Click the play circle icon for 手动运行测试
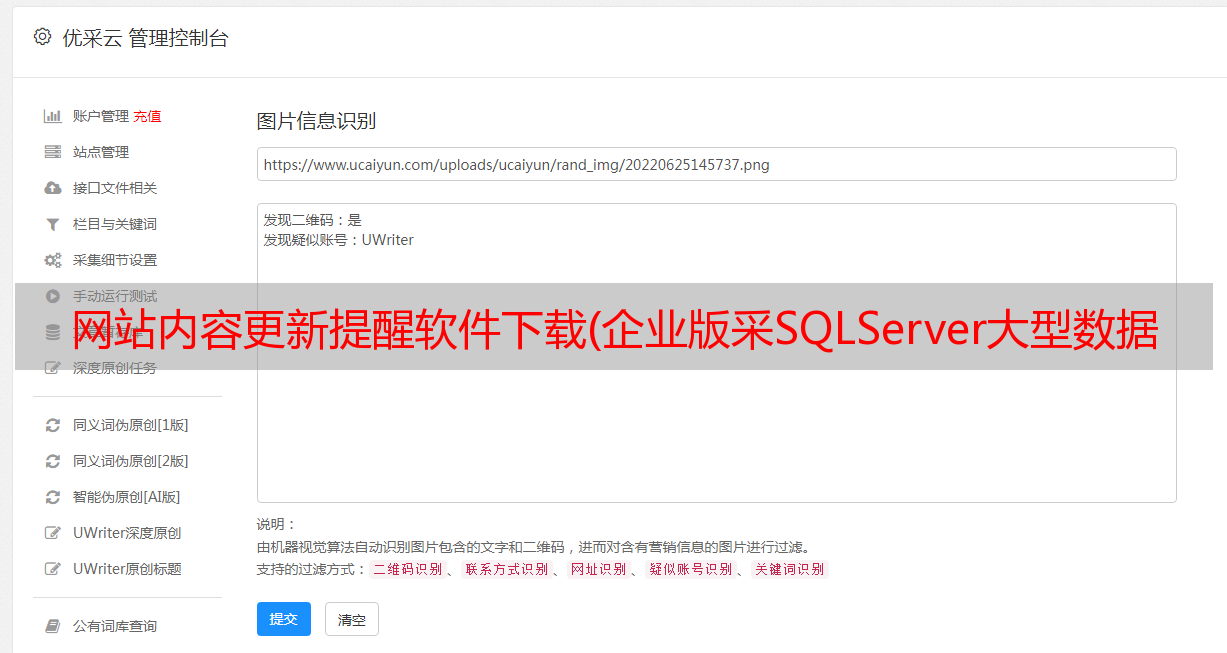Viewport: 1227px width, 653px height. click(53, 296)
